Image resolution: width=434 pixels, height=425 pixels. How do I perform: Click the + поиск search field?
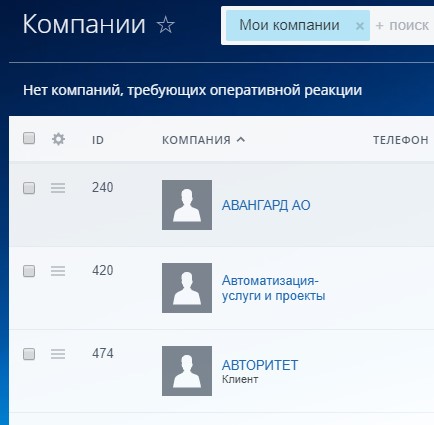pos(402,26)
